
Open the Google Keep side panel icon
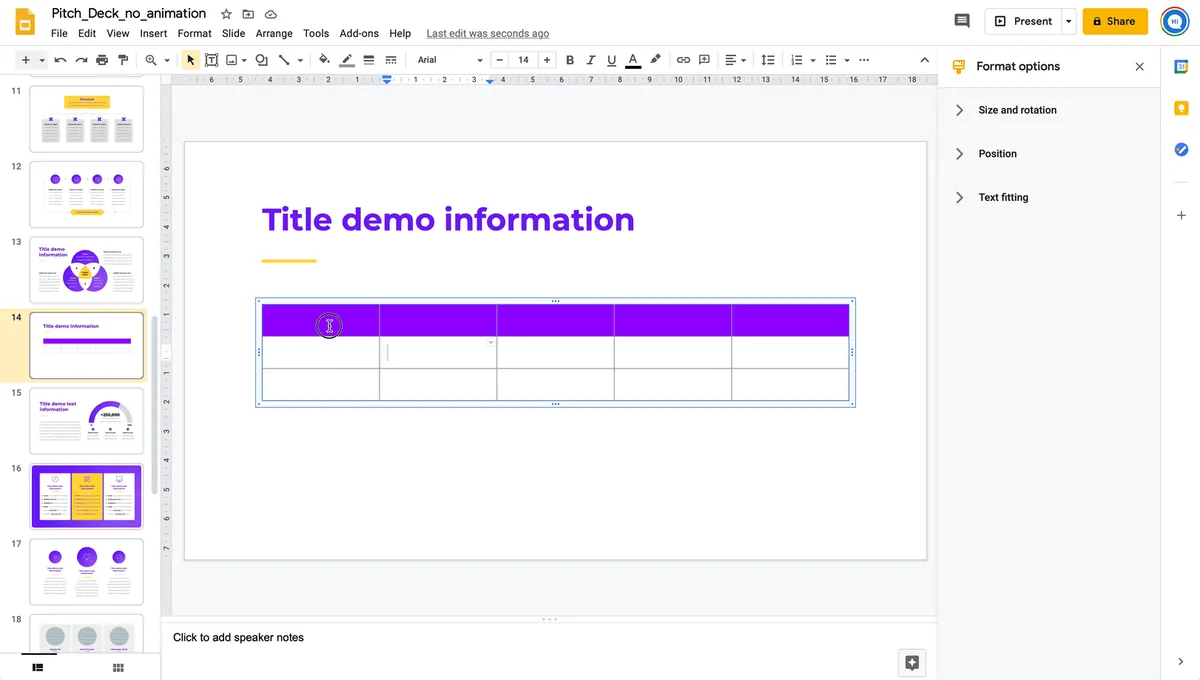click(1181, 108)
